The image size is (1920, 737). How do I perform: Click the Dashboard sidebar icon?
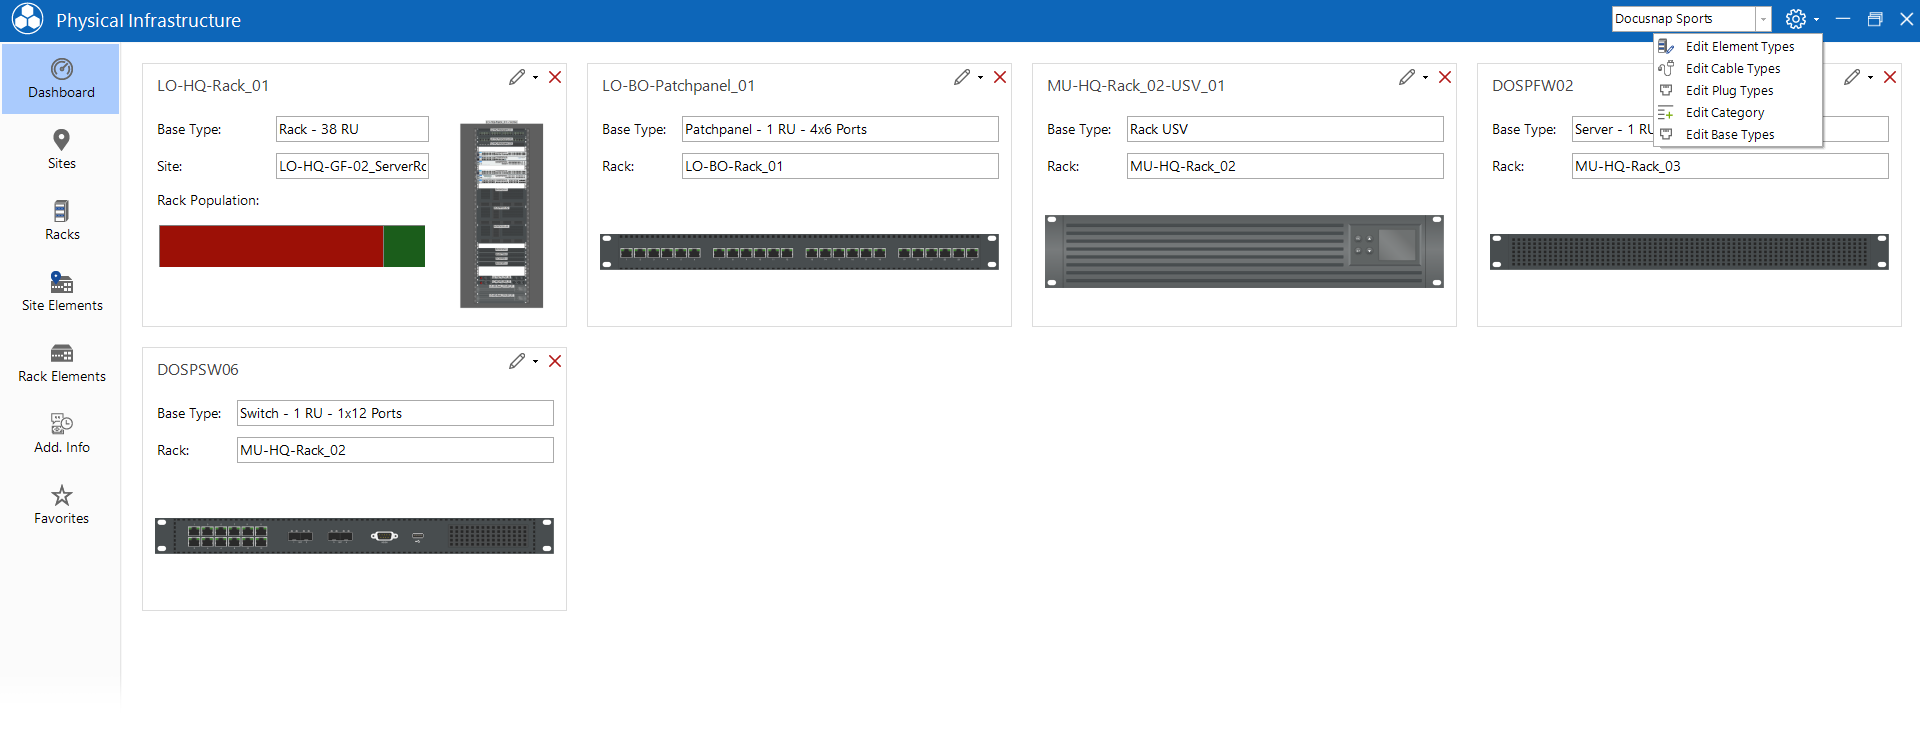pyautogui.click(x=61, y=69)
